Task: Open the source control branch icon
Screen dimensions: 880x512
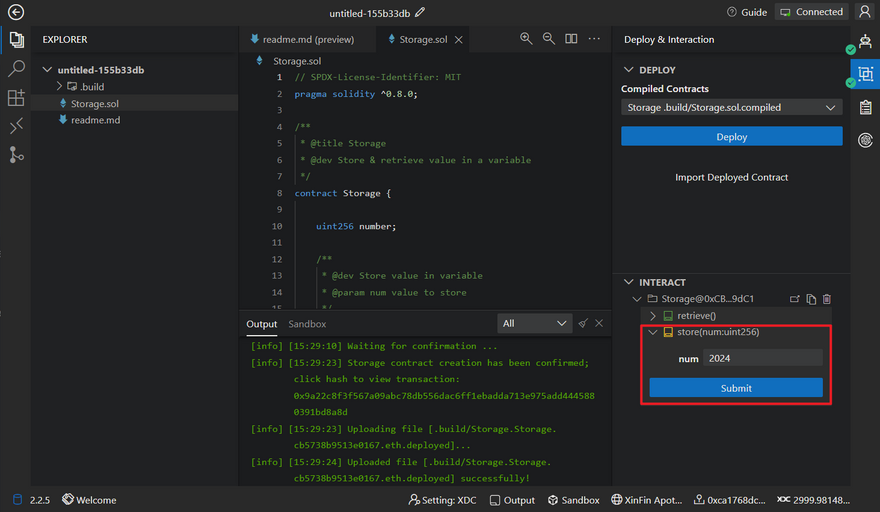Action: pyautogui.click(x=16, y=154)
